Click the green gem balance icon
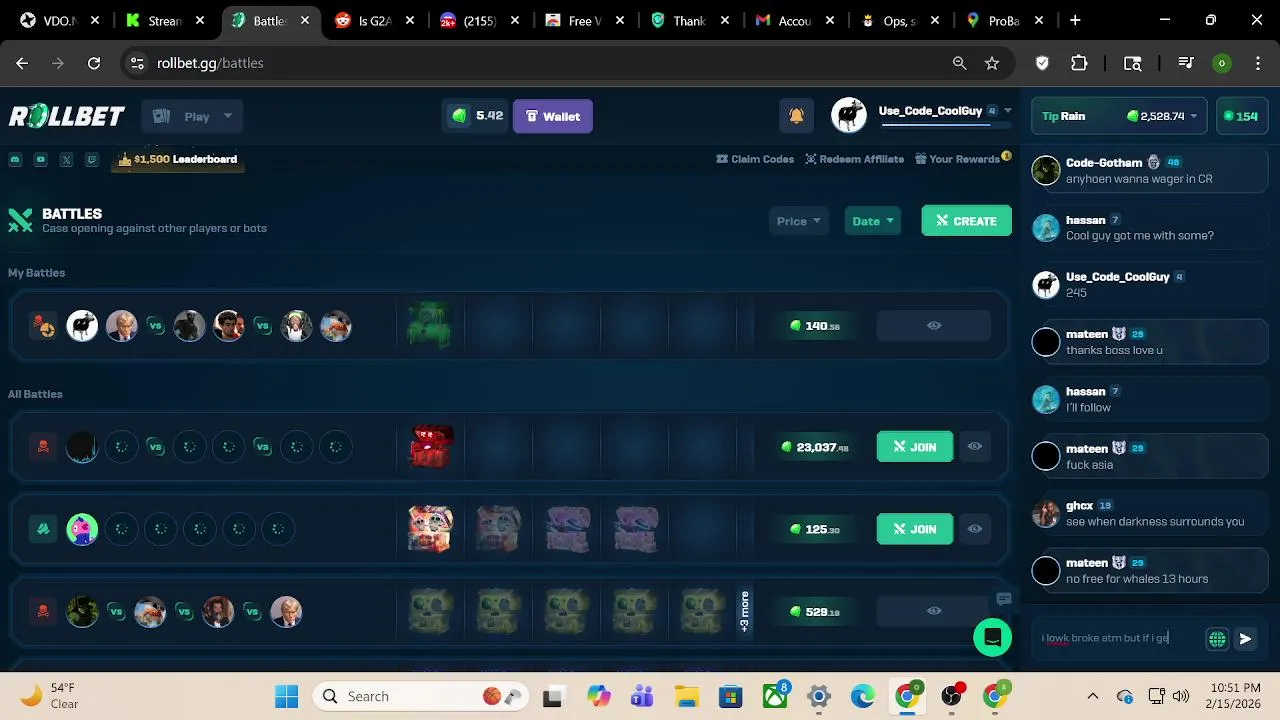The height and width of the screenshot is (720, 1280). pos(459,116)
